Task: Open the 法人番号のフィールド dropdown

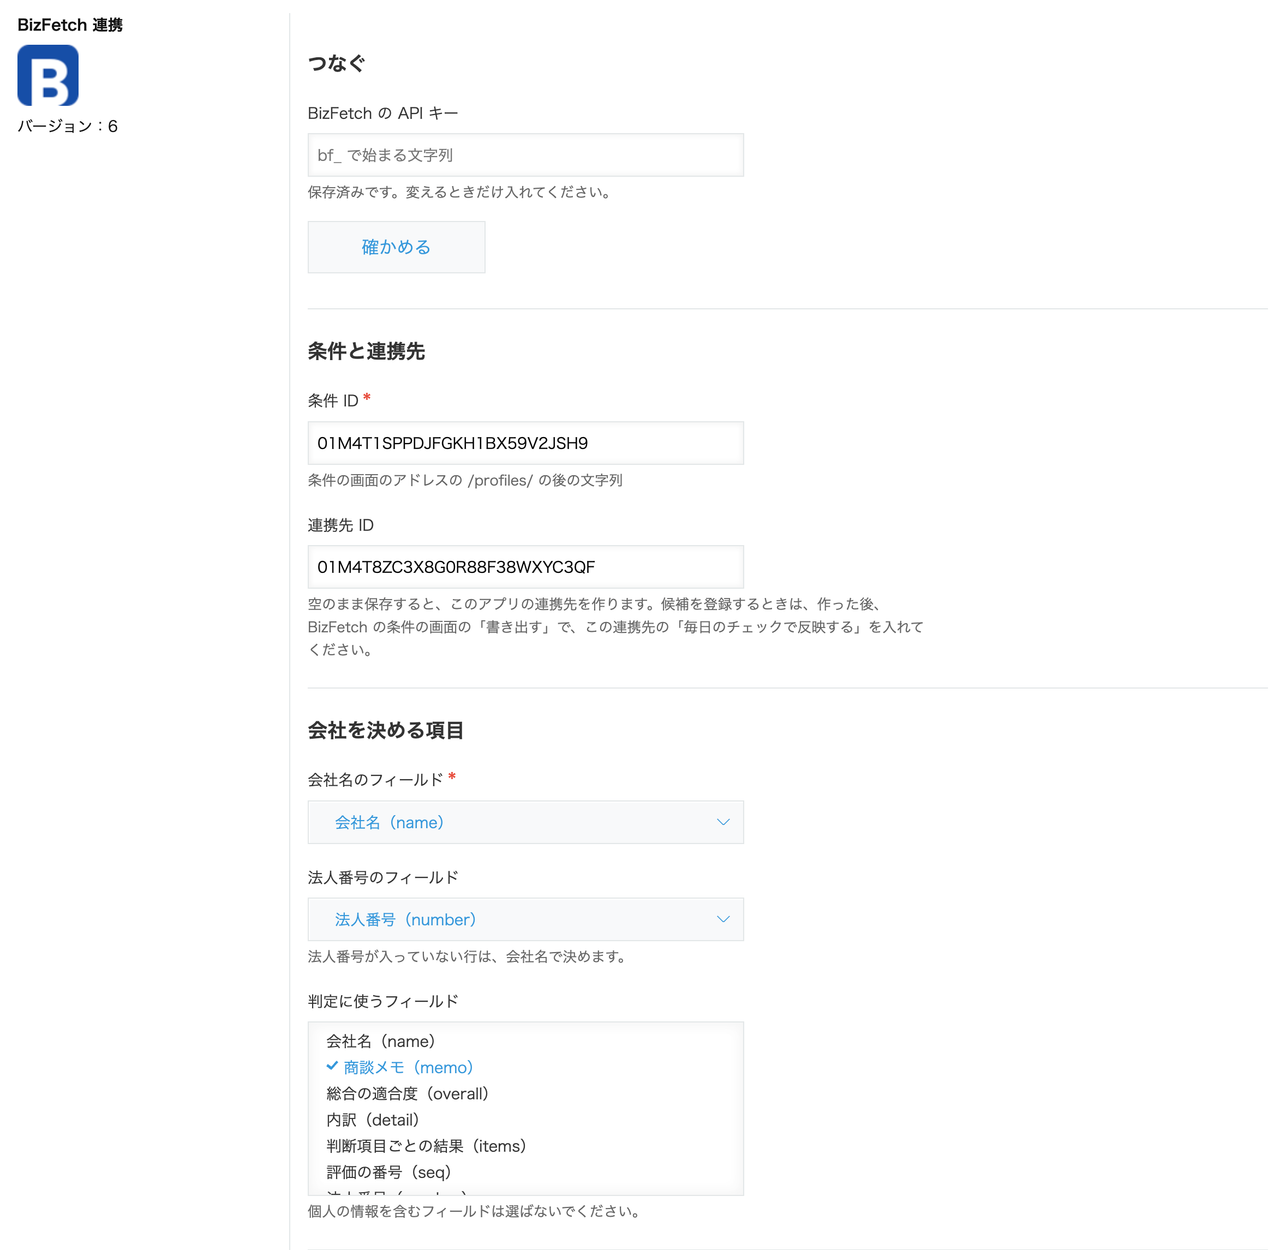Action: tap(525, 919)
